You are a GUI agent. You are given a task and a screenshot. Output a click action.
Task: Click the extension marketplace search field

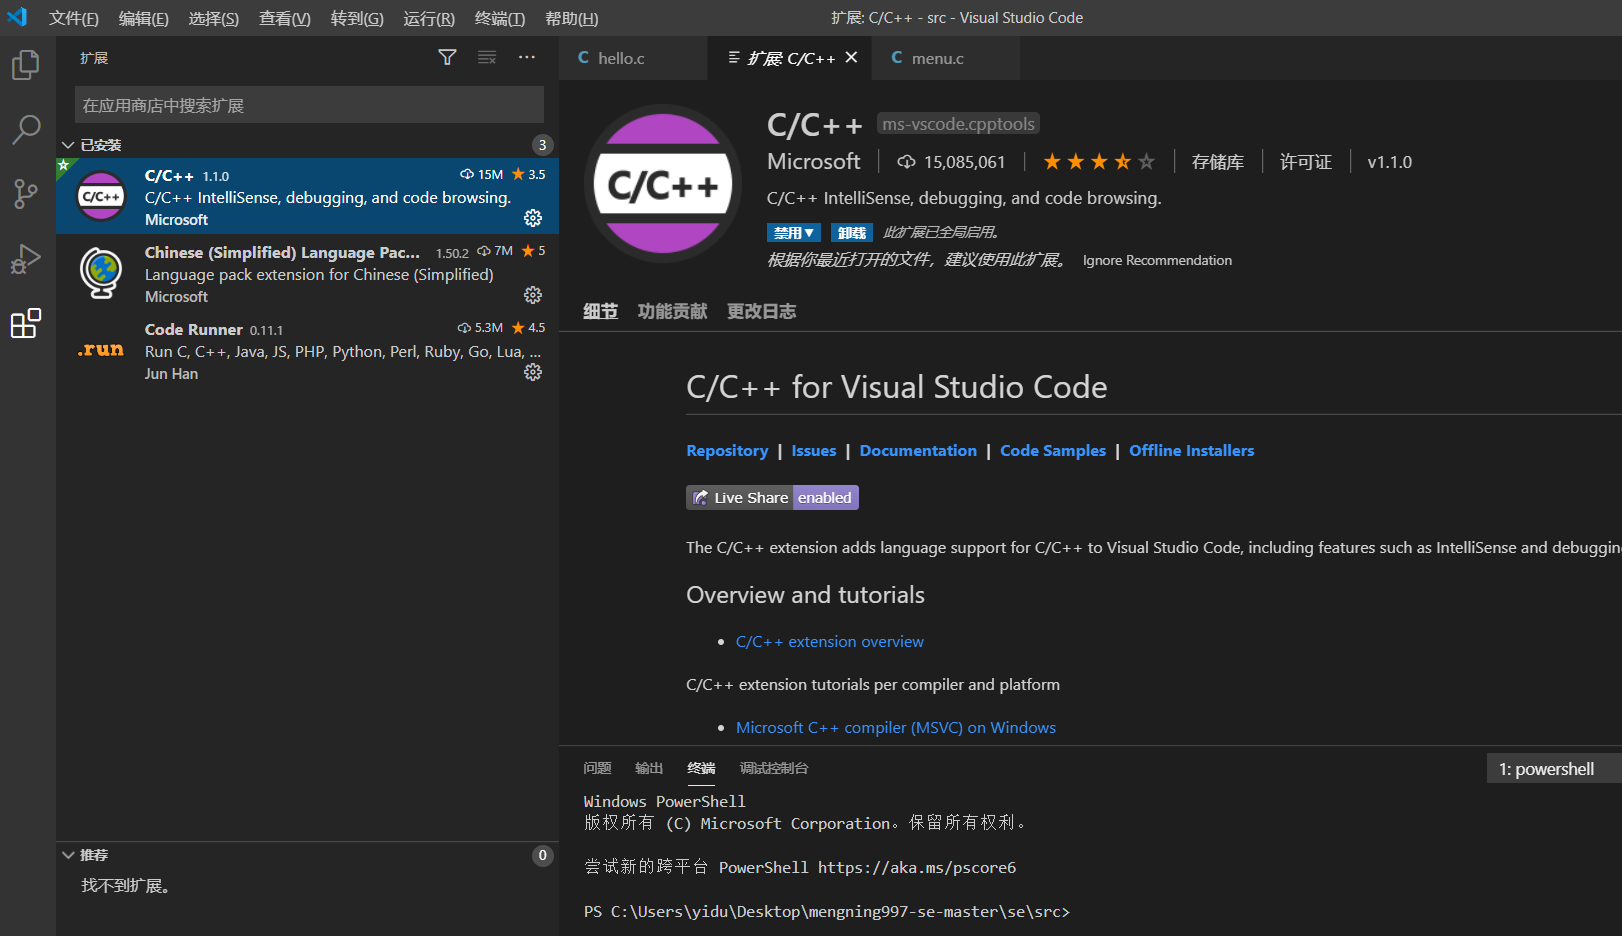309,105
